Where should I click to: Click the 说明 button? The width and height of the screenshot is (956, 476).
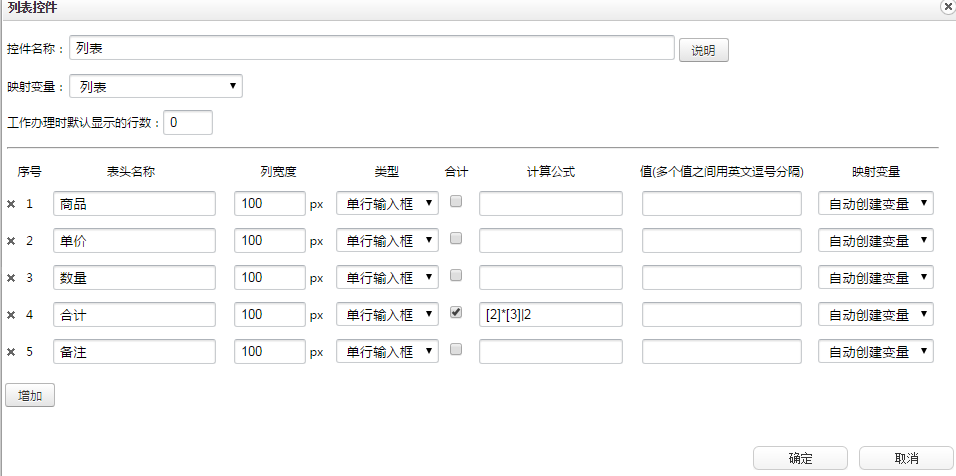click(x=703, y=50)
